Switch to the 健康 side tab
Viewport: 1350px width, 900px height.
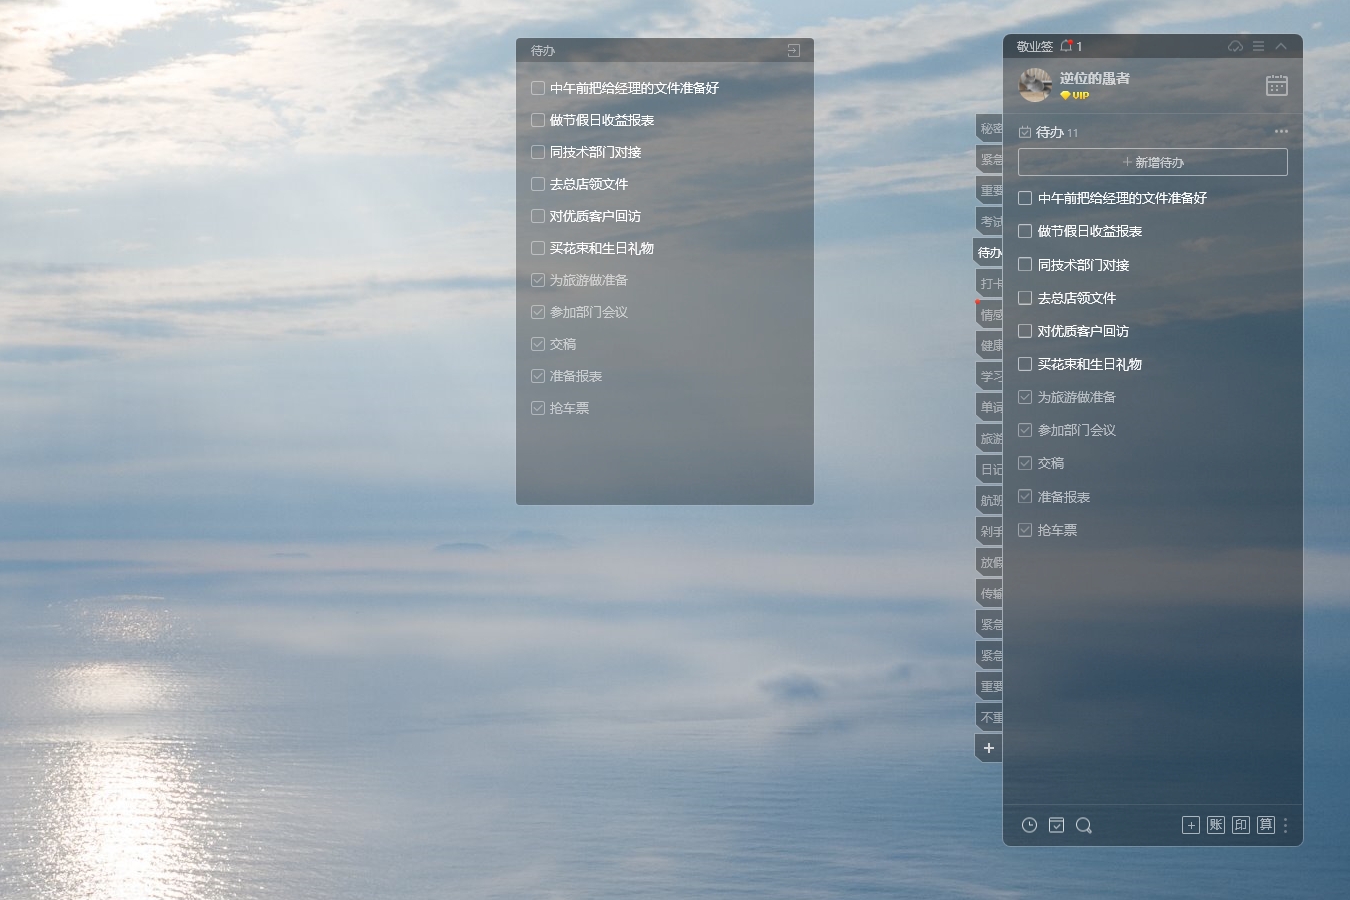point(990,345)
